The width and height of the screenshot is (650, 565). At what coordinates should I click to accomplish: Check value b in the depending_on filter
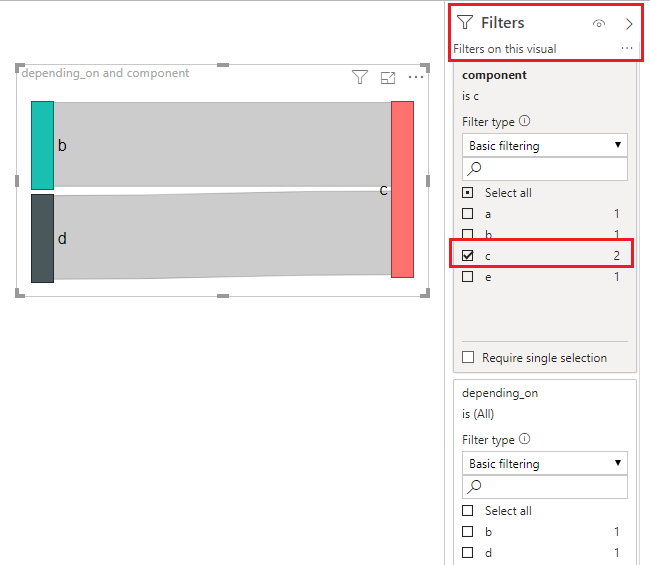[x=468, y=532]
